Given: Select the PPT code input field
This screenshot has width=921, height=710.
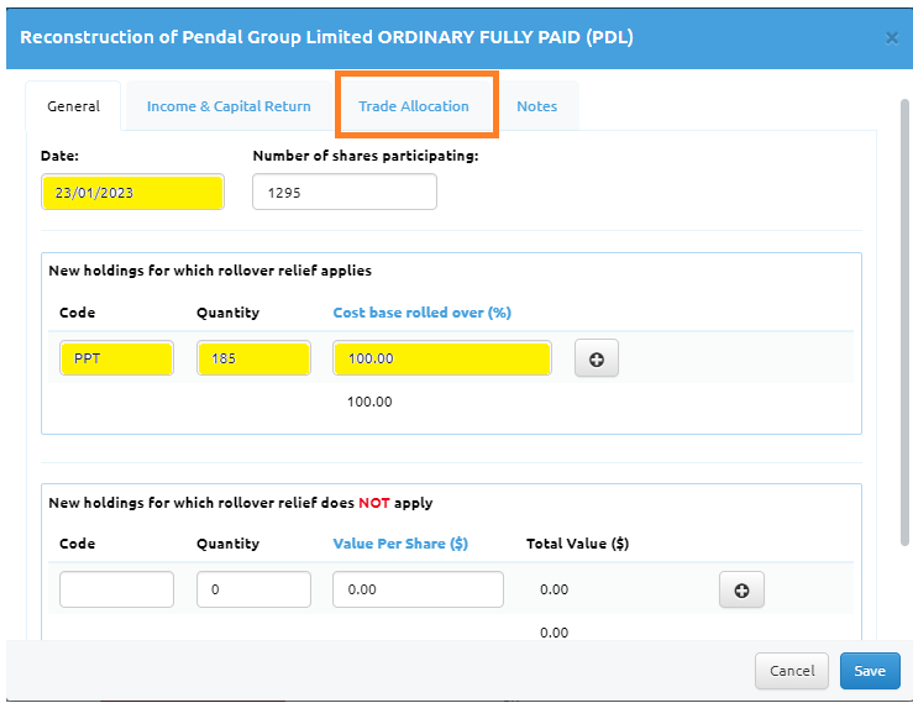Looking at the screenshot, I should [x=116, y=358].
